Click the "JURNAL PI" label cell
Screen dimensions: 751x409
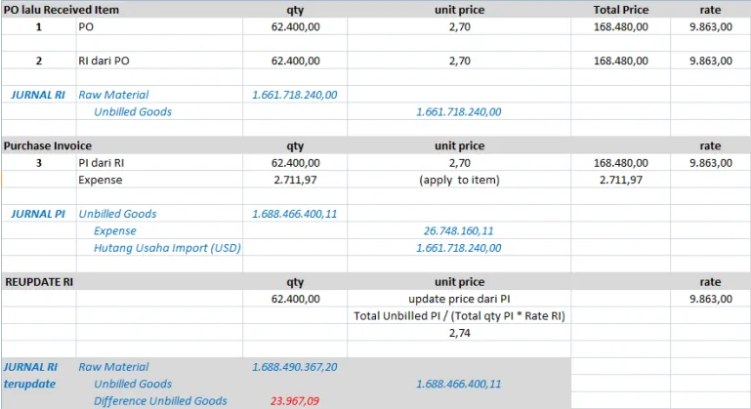(x=39, y=213)
